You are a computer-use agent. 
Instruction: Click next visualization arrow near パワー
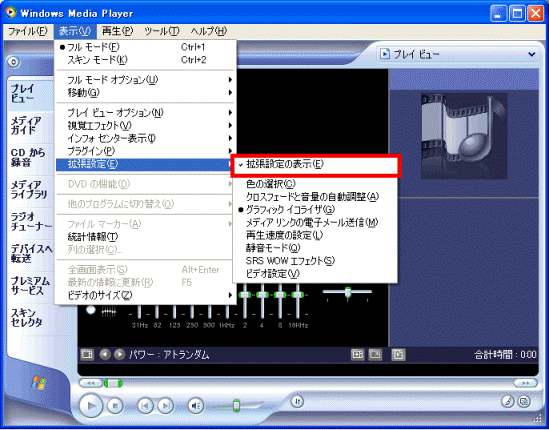(x=119, y=355)
